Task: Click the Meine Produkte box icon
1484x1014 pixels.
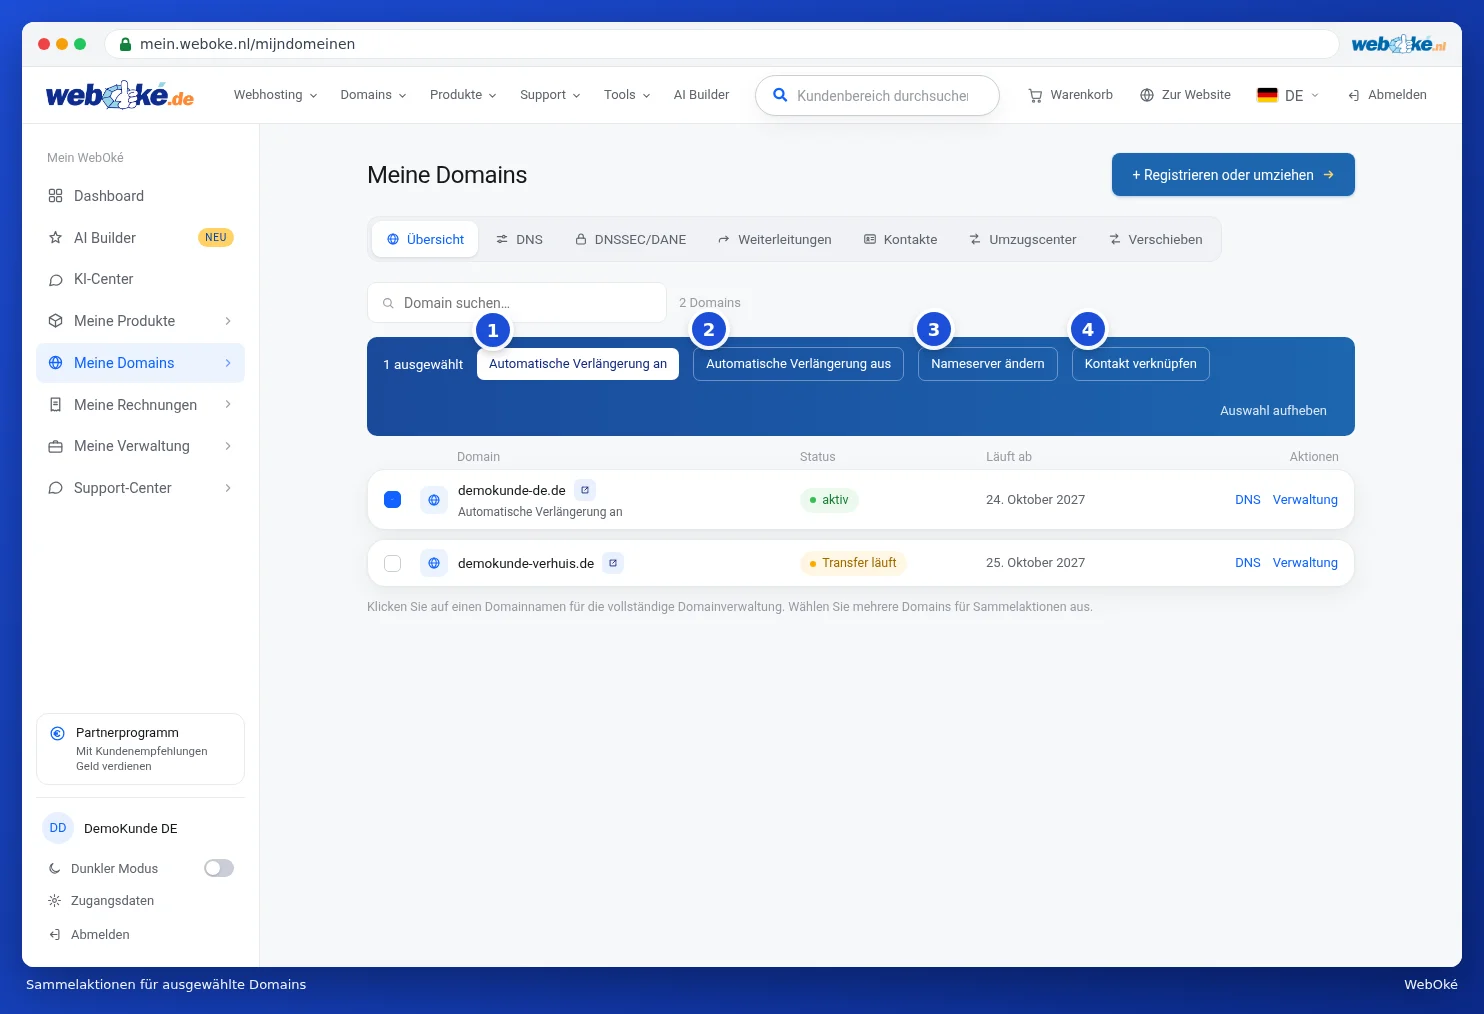Action: click(x=55, y=321)
